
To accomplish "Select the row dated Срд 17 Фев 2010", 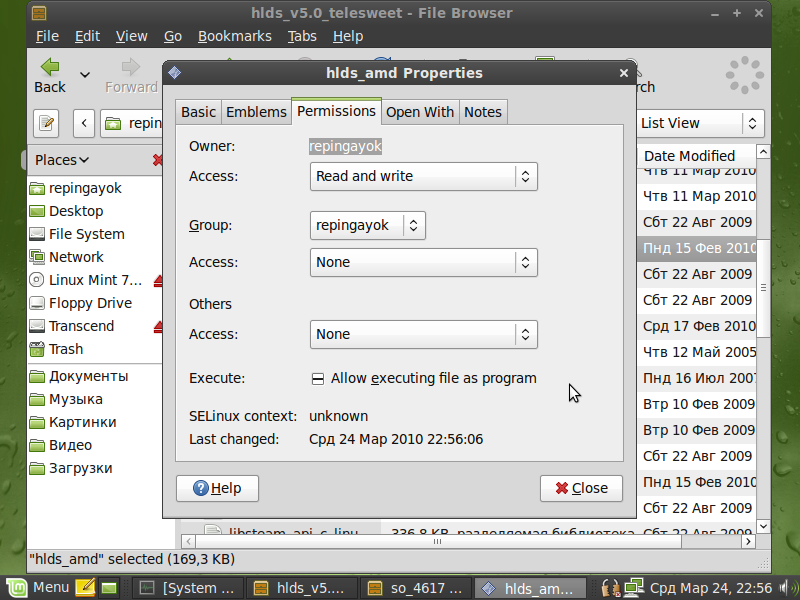I will (x=696, y=326).
